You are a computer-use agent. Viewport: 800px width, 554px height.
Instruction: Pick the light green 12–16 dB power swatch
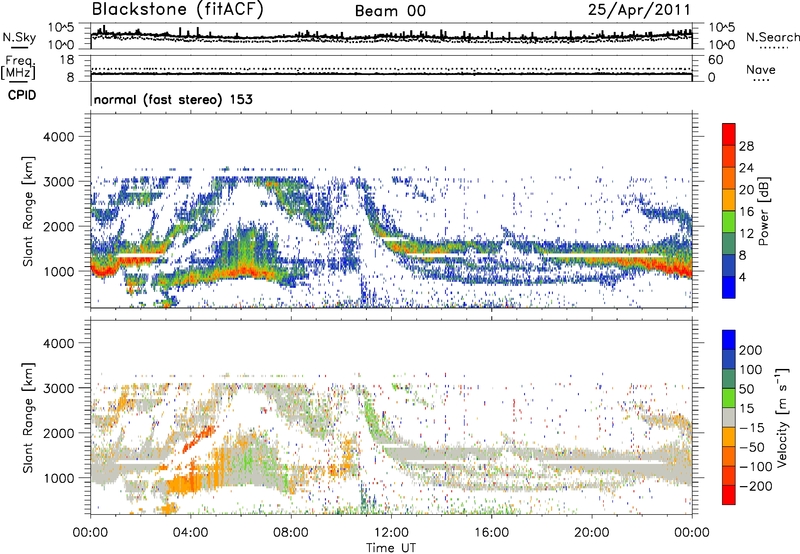coord(729,222)
